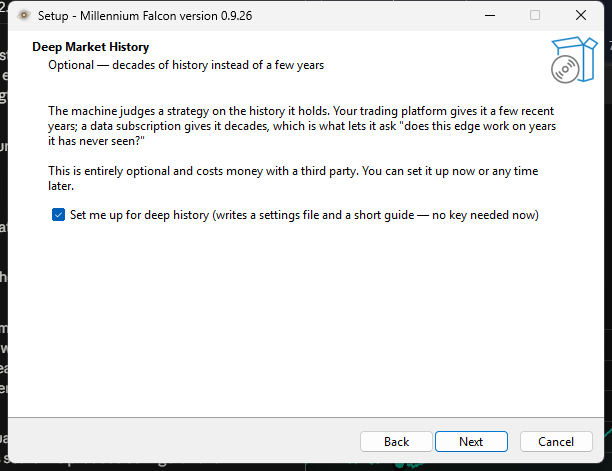The image size is (612, 471).
Task: Cancel the Millennium Falcon setup
Action: coord(556,442)
